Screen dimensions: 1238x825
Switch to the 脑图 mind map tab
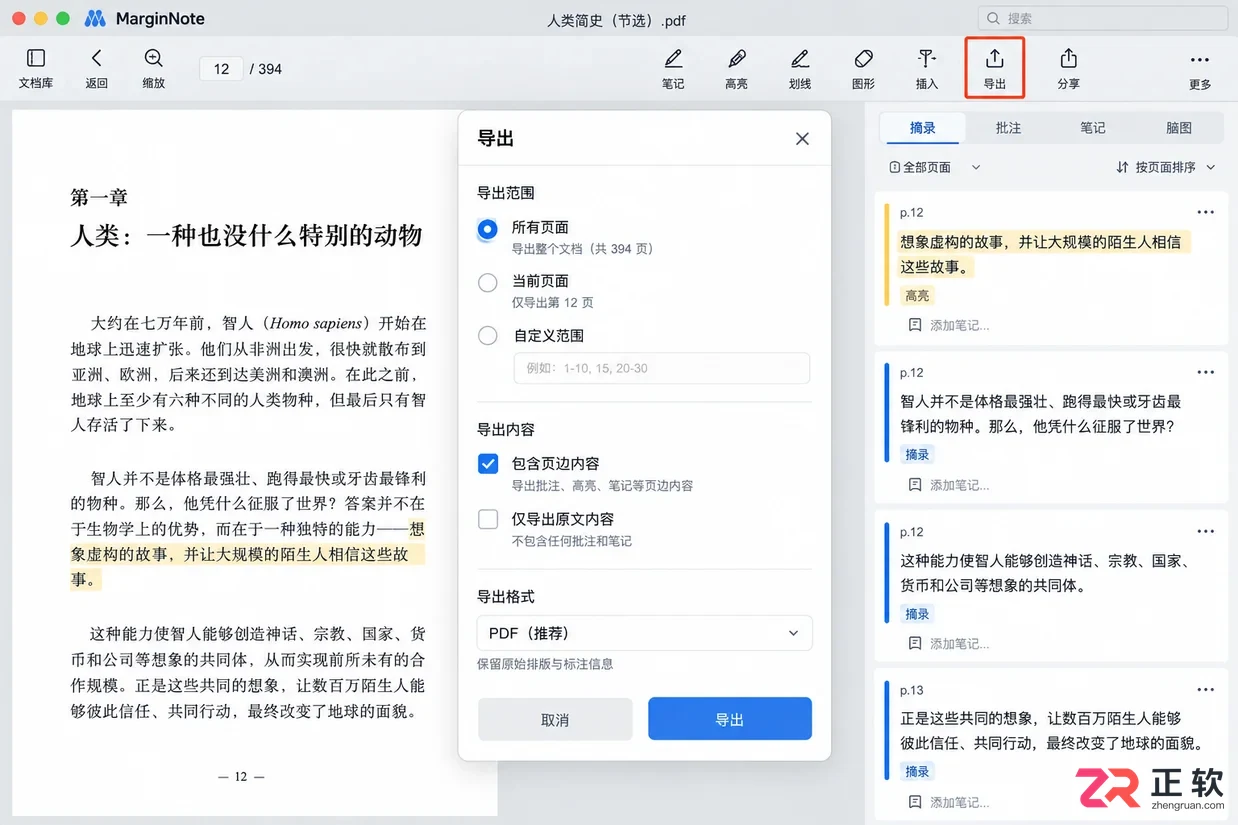tap(1179, 128)
